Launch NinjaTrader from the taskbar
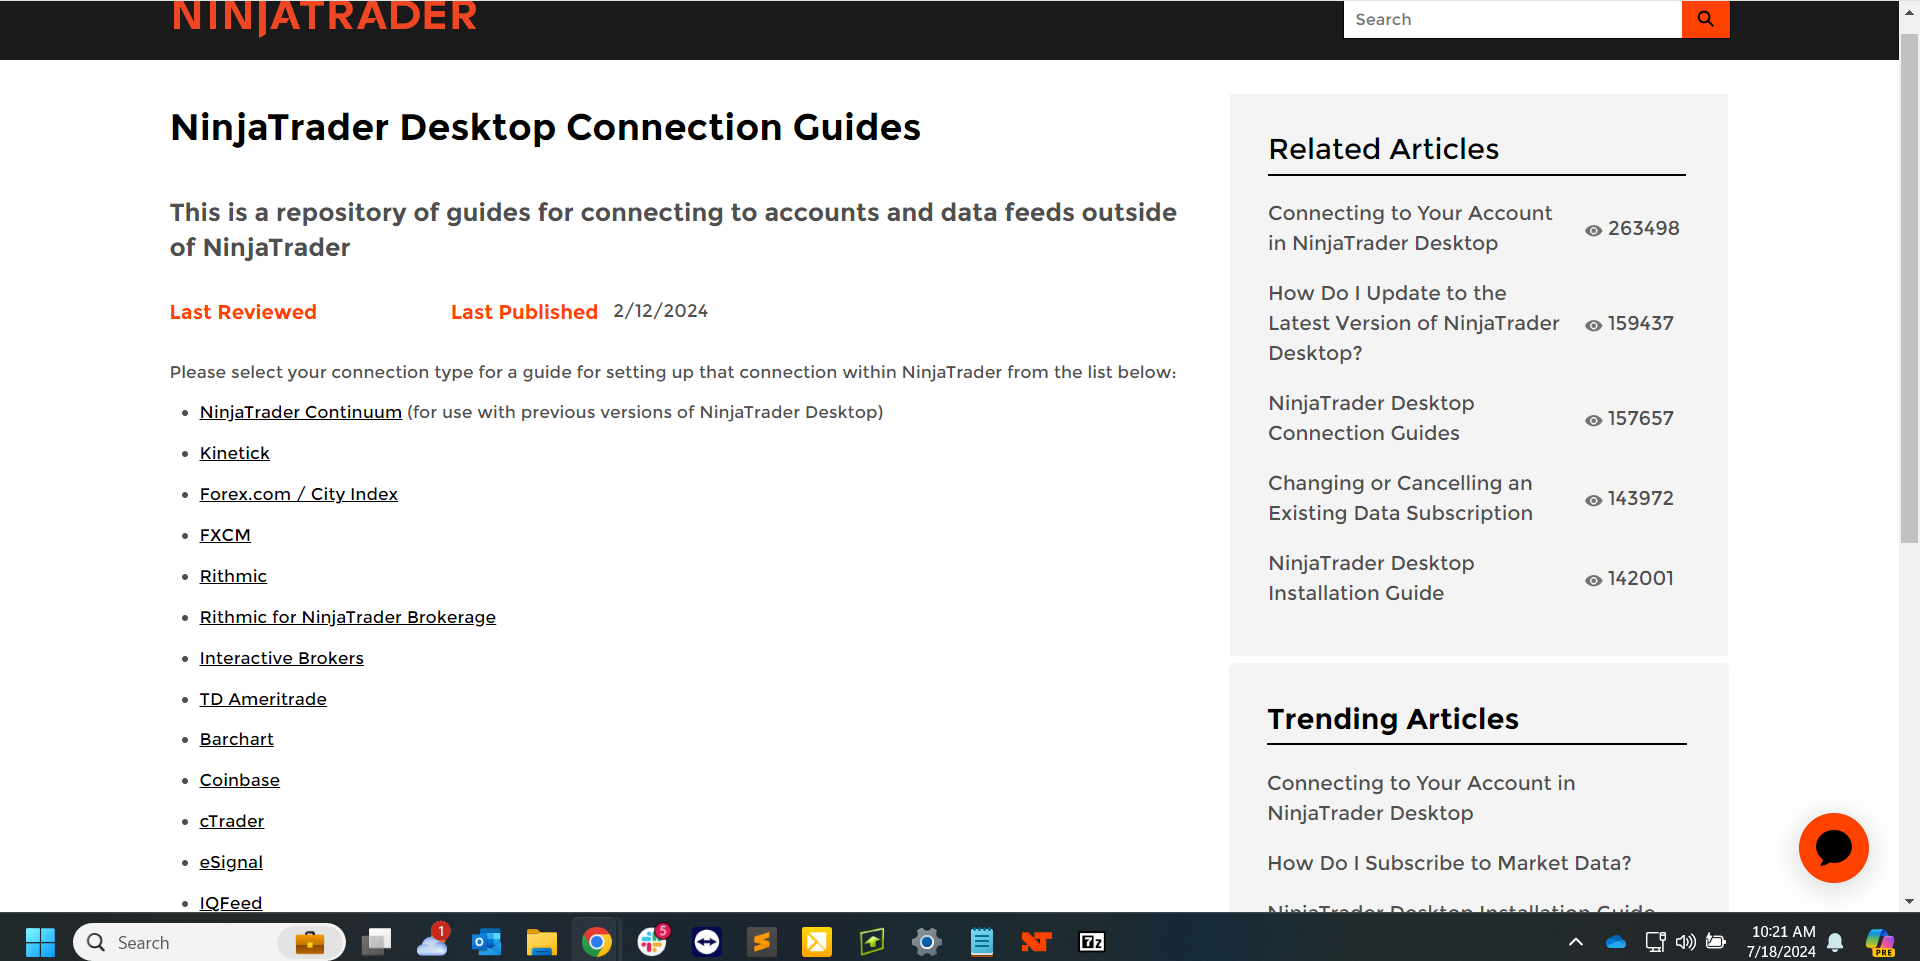This screenshot has width=1920, height=961. point(1036,942)
